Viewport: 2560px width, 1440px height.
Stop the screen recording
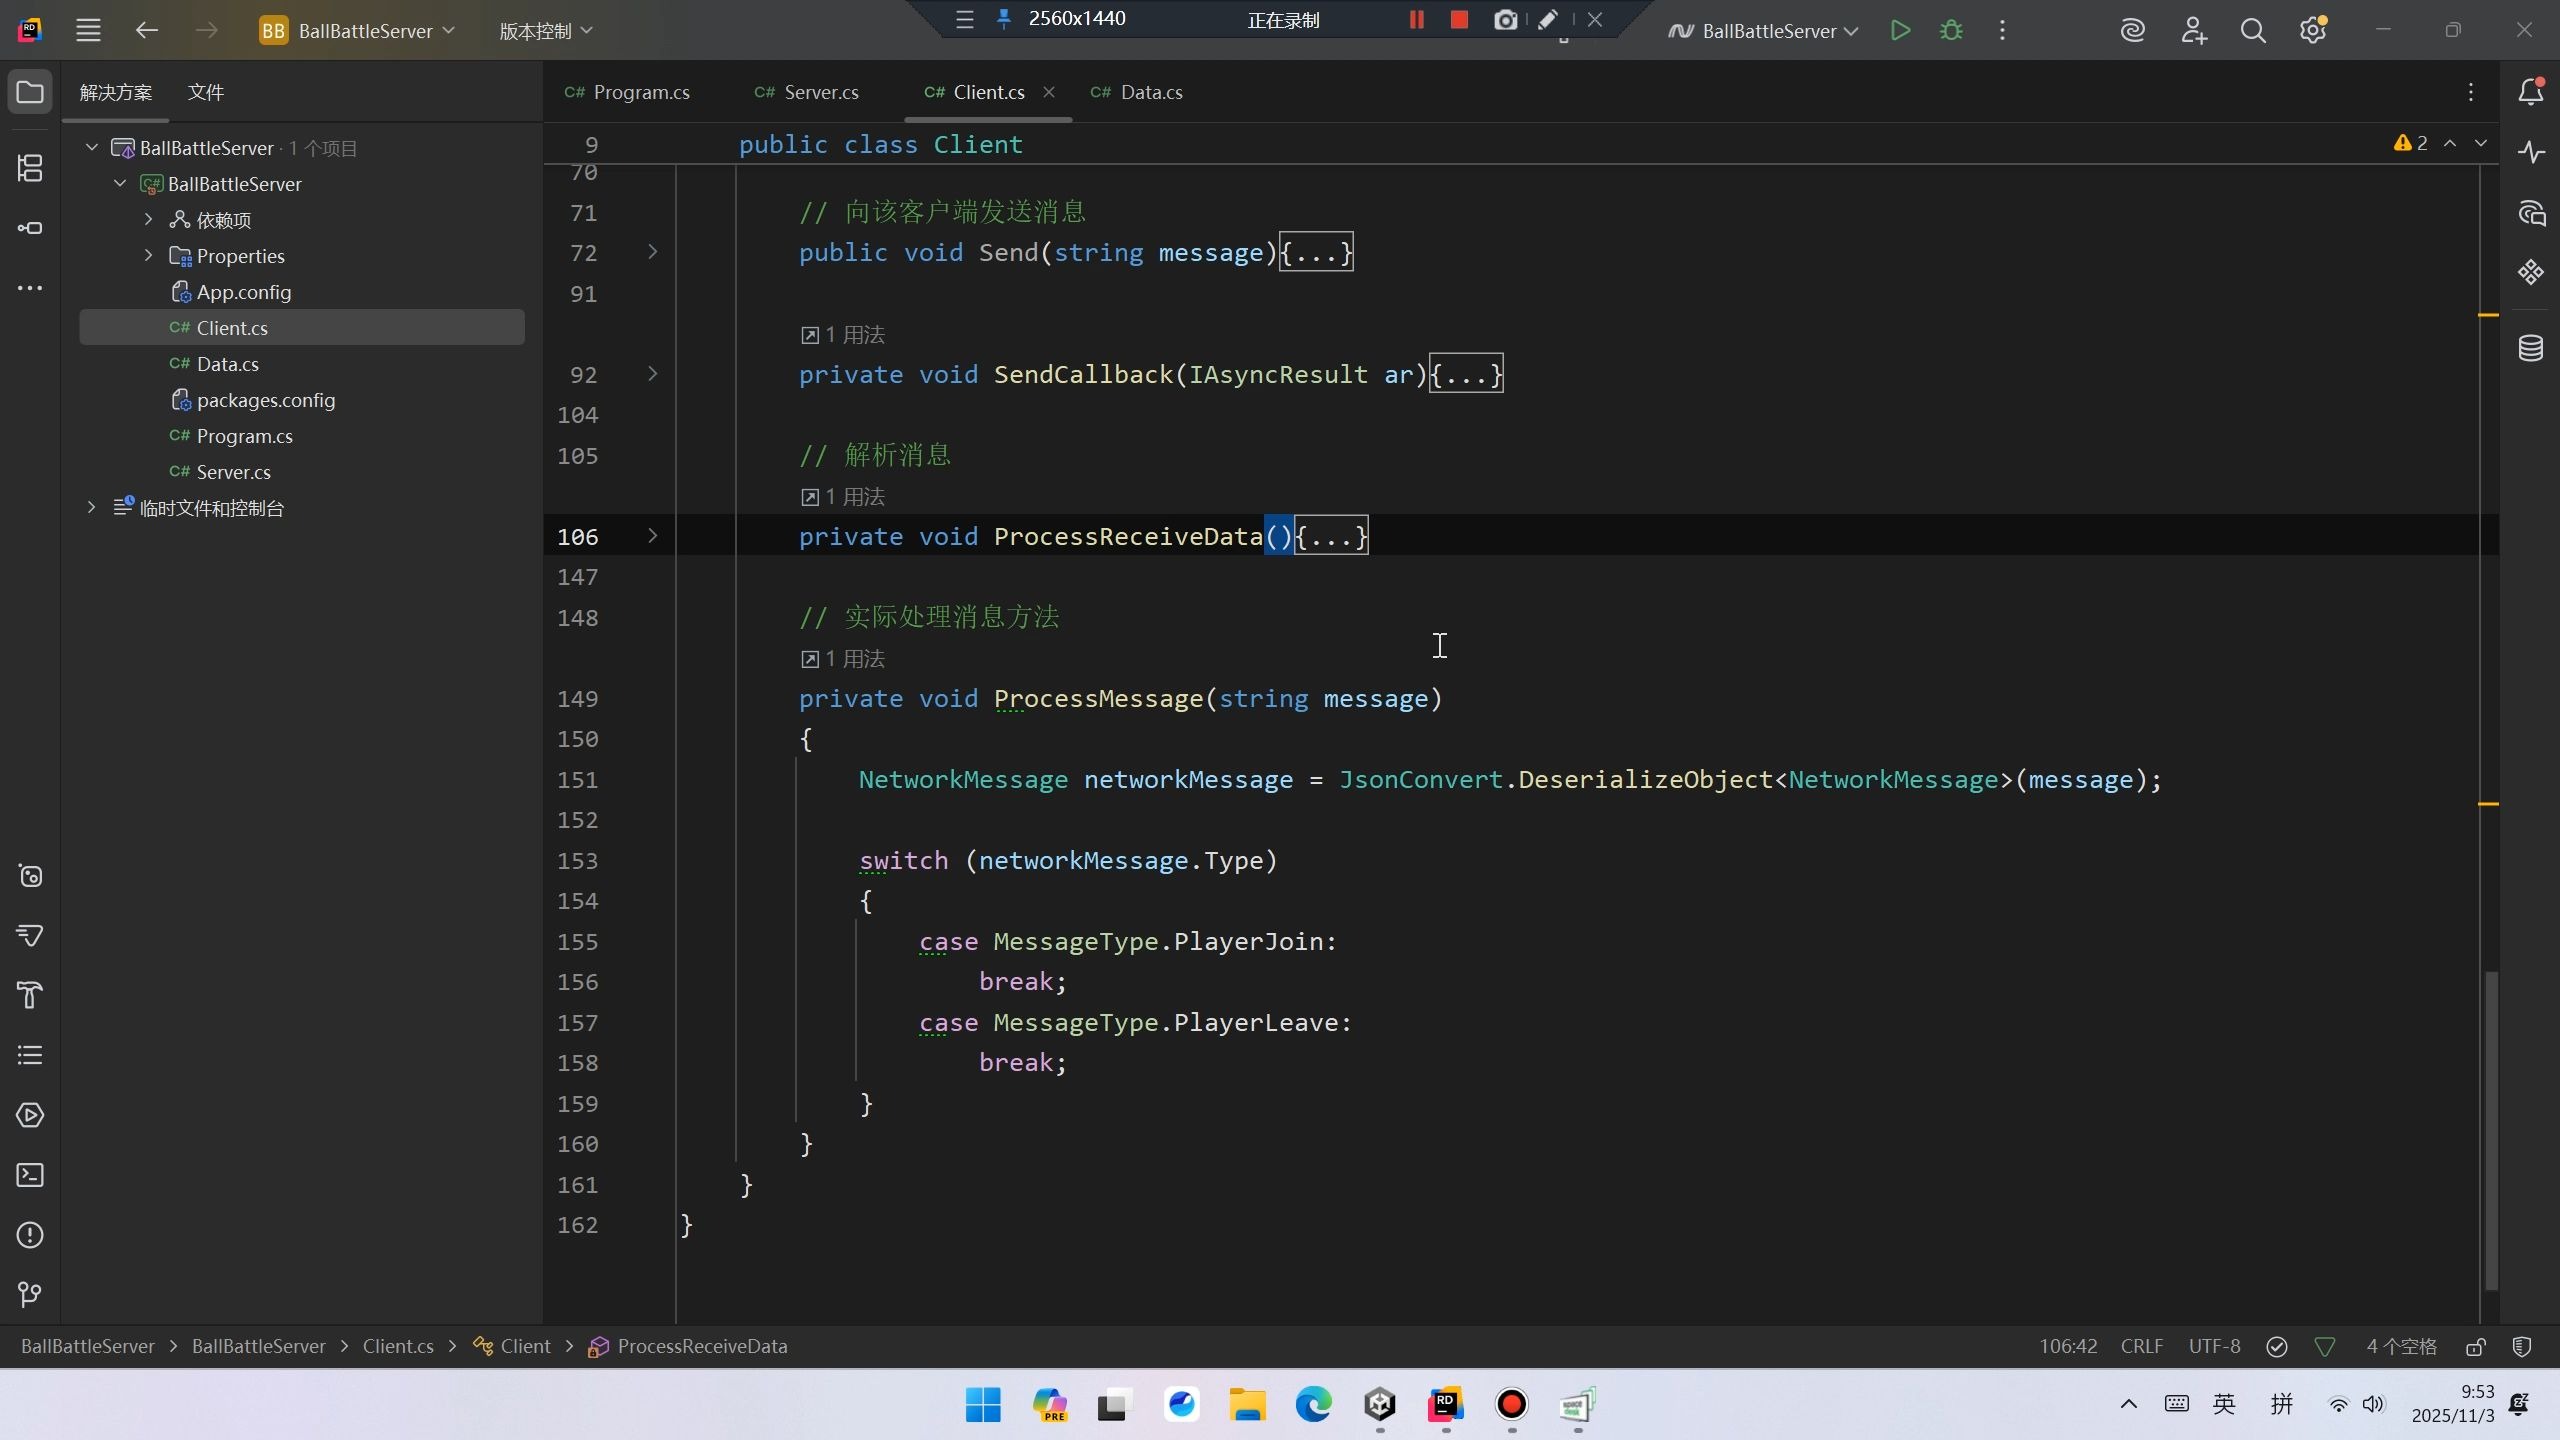click(1459, 19)
